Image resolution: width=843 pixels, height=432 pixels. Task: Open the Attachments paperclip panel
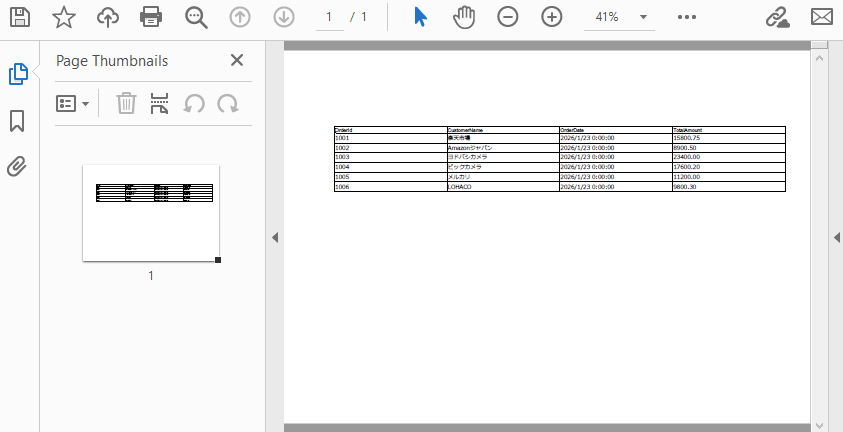pyautogui.click(x=17, y=167)
